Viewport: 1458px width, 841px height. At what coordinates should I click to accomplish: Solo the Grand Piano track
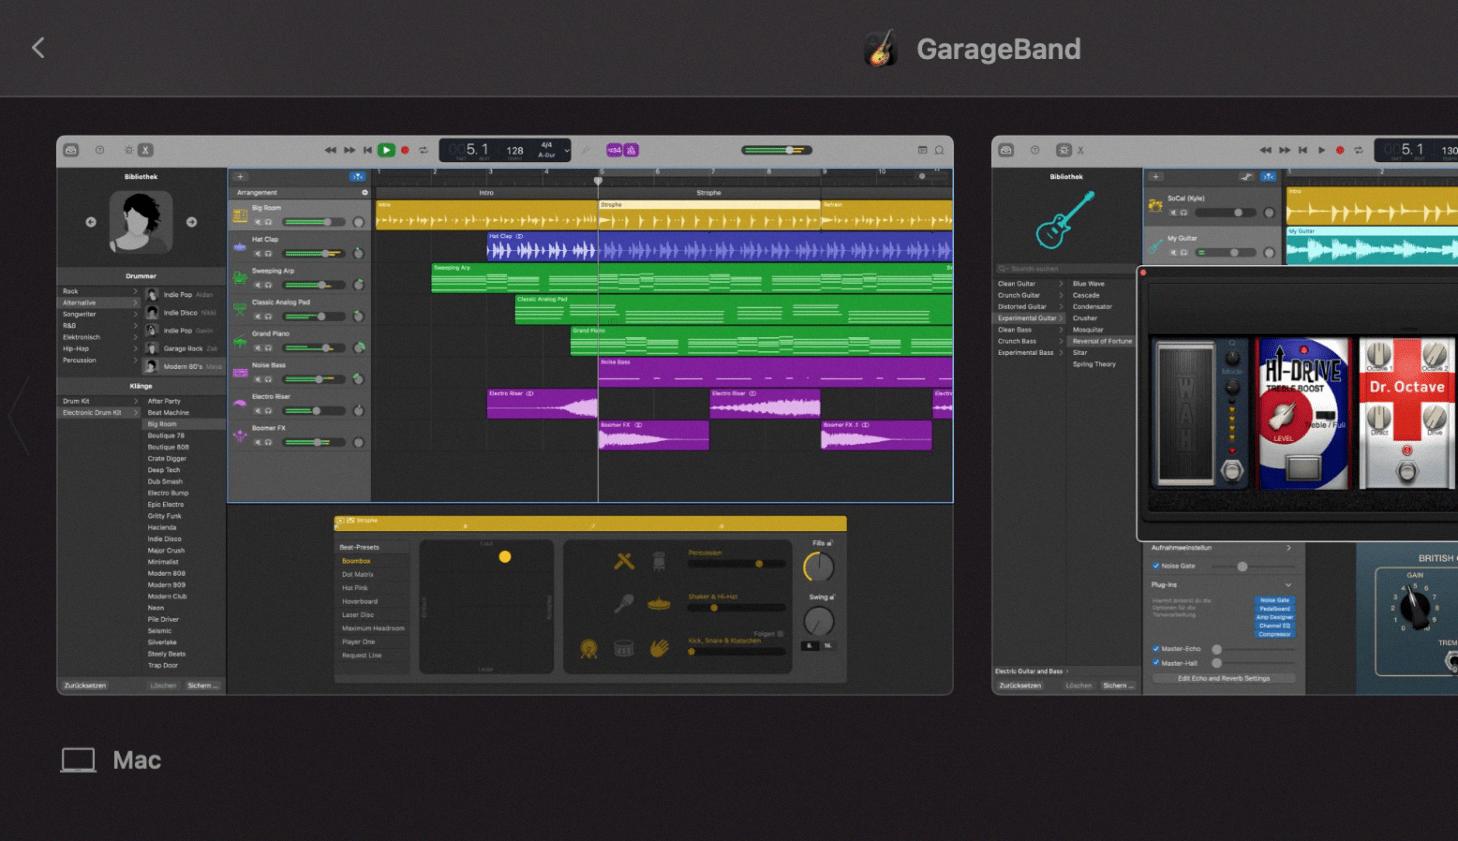[268, 347]
